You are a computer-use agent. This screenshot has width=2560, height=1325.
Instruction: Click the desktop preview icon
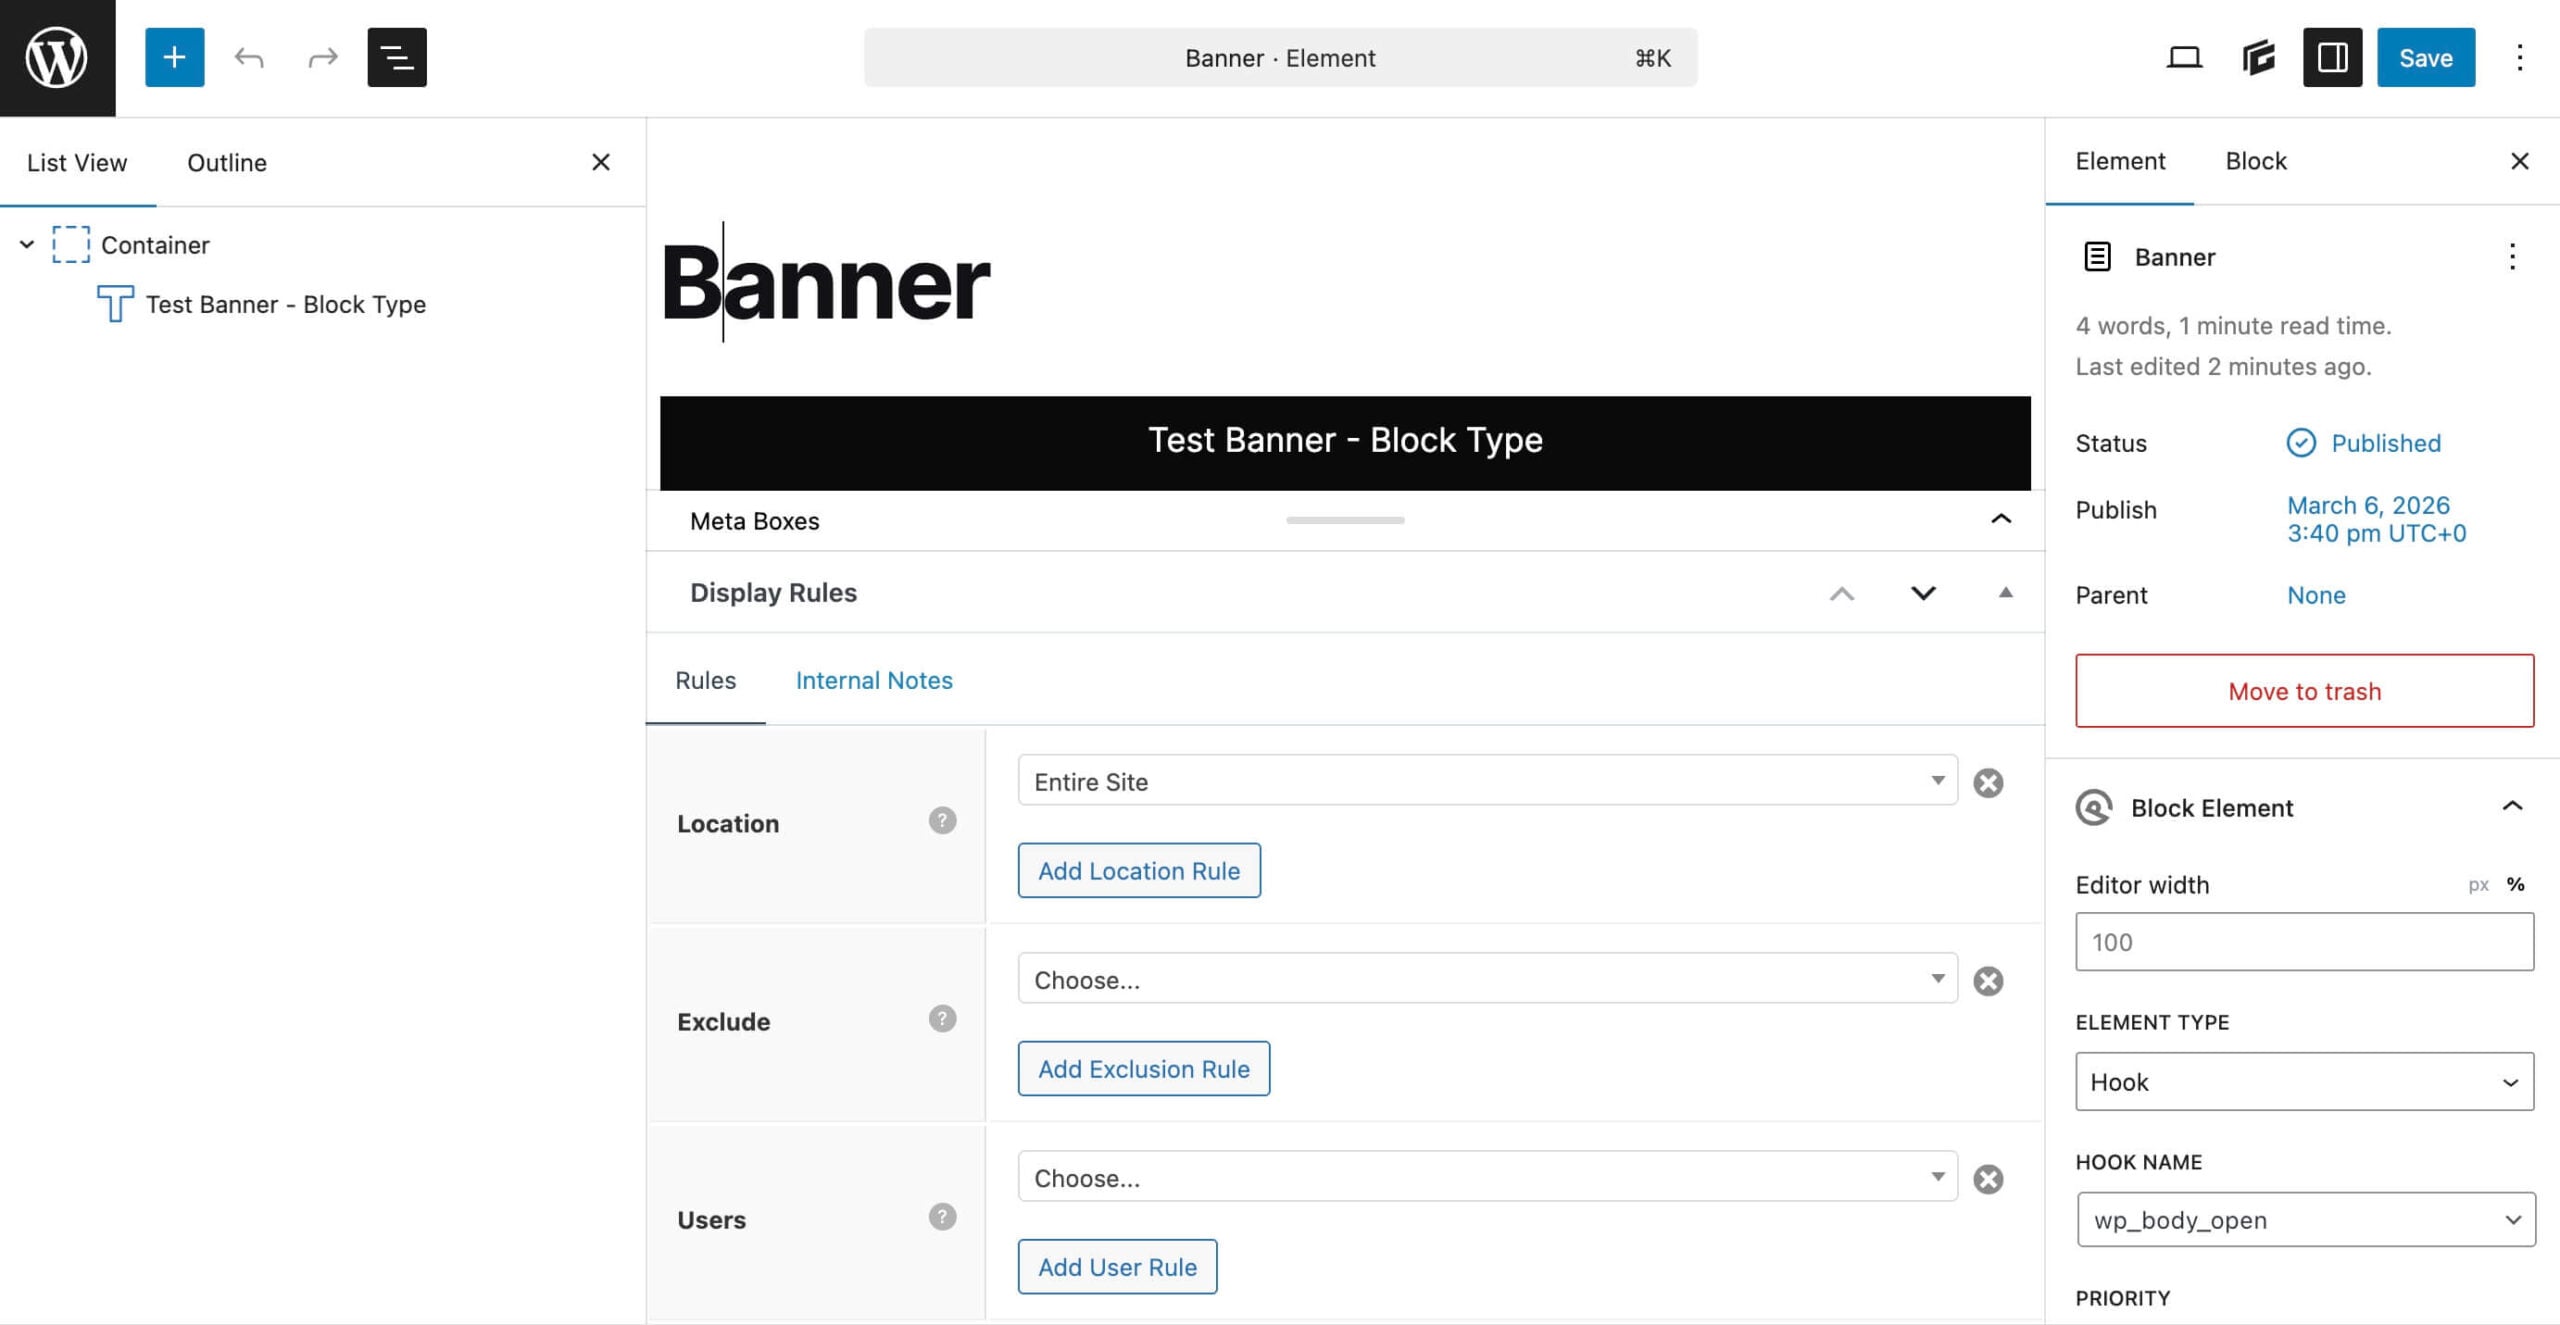[x=2185, y=57]
